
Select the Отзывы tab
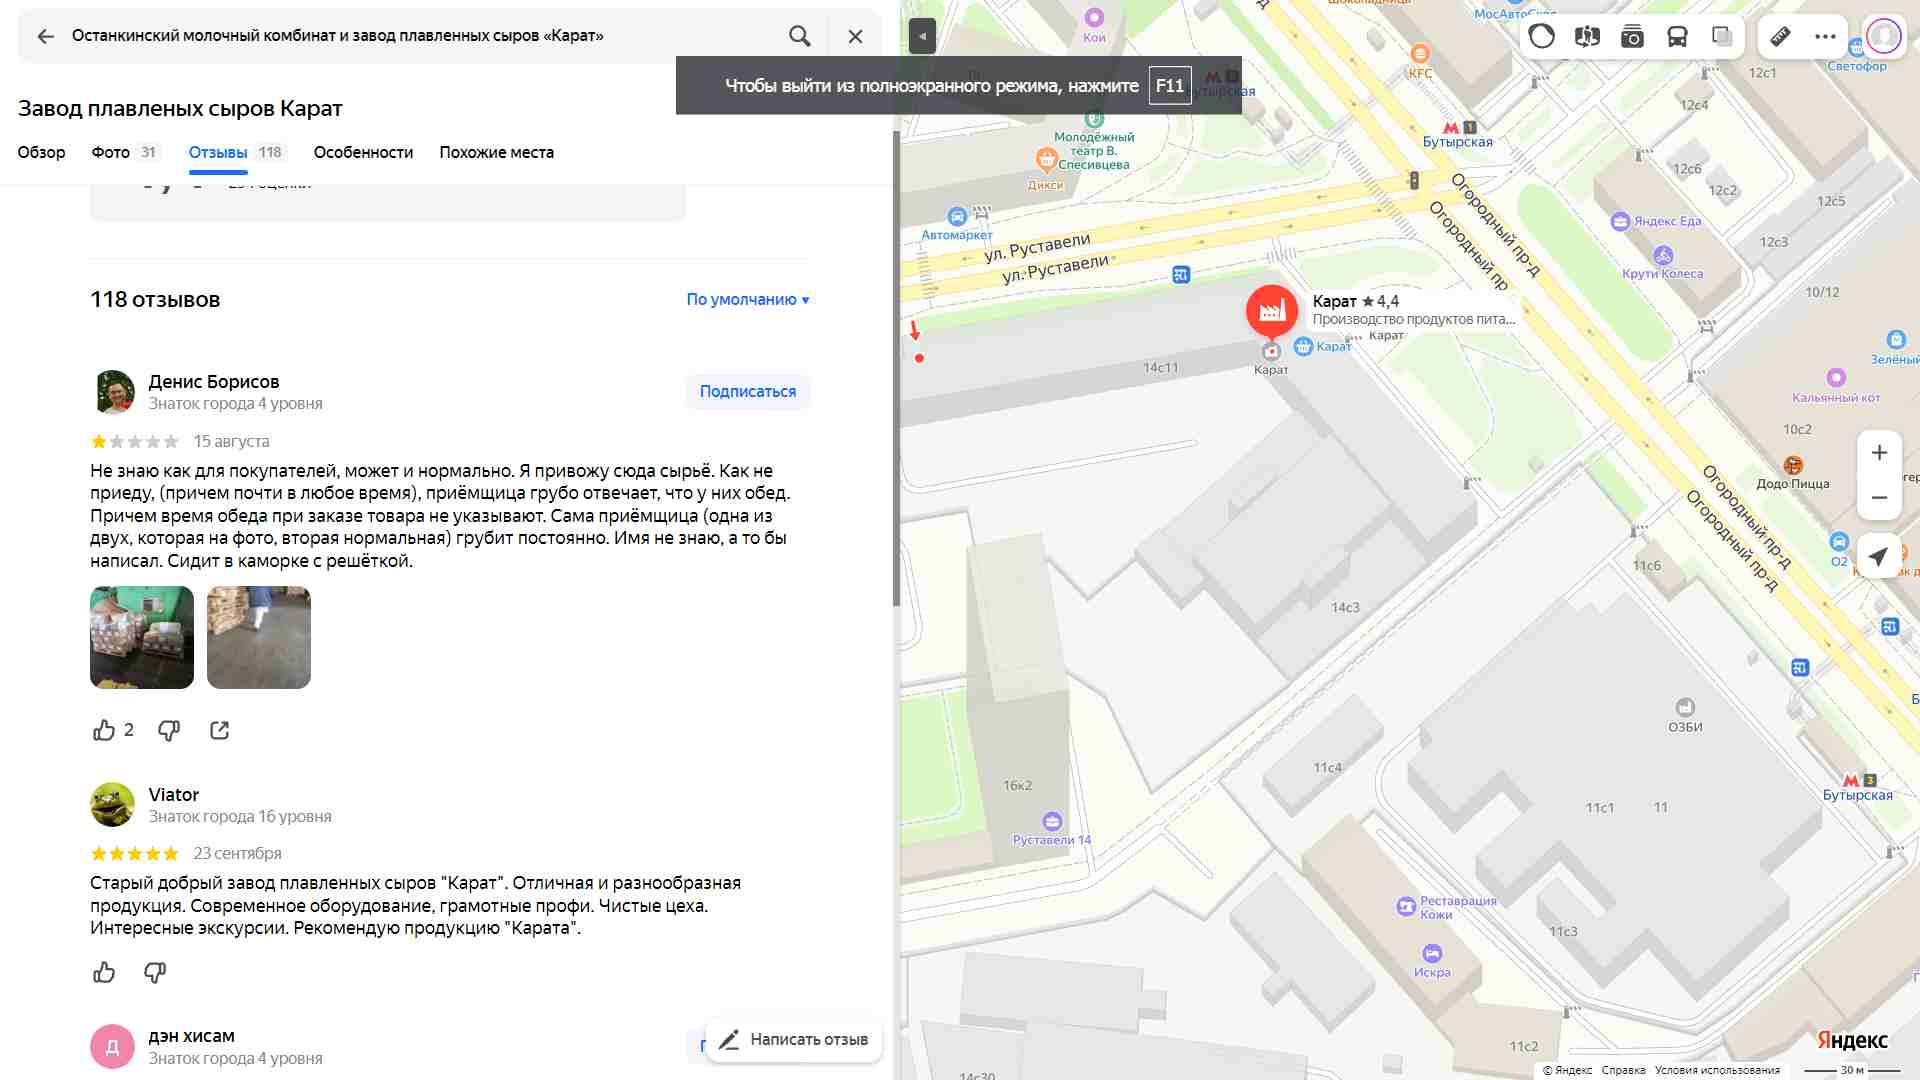237,152
